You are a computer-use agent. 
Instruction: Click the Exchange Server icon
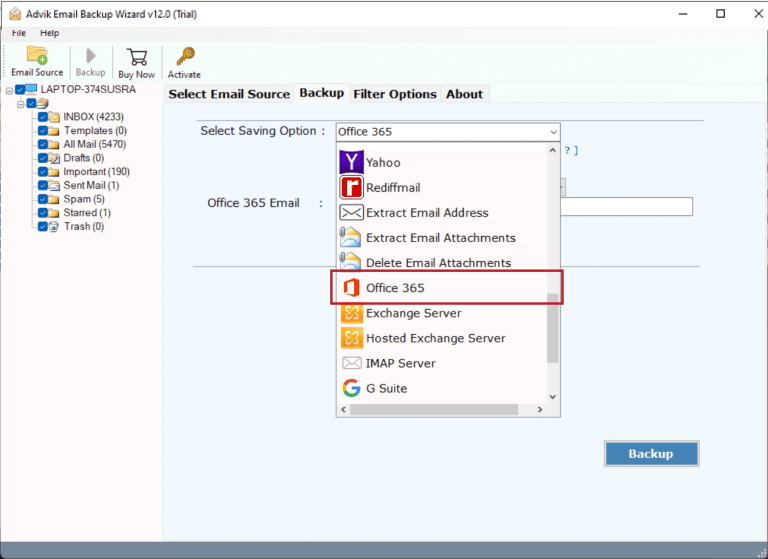(x=352, y=313)
